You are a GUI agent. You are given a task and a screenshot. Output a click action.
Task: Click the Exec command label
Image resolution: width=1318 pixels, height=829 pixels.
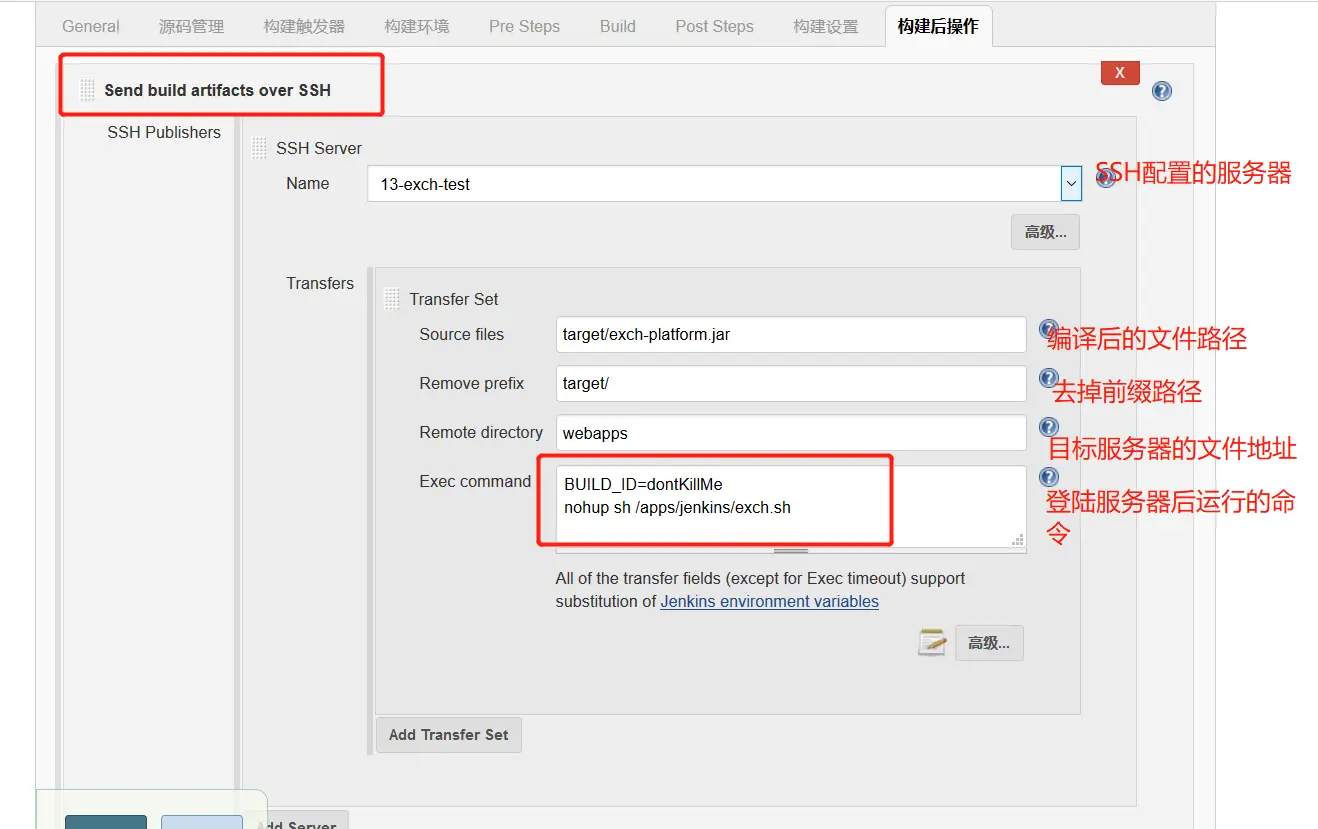click(475, 481)
